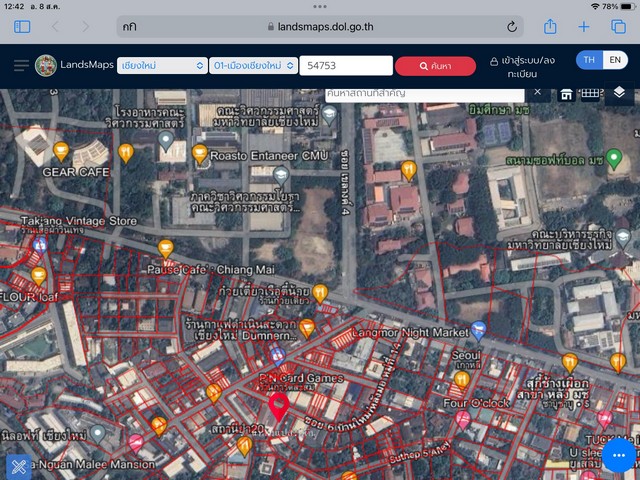Click the land office building icon

pyautogui.click(x=566, y=94)
